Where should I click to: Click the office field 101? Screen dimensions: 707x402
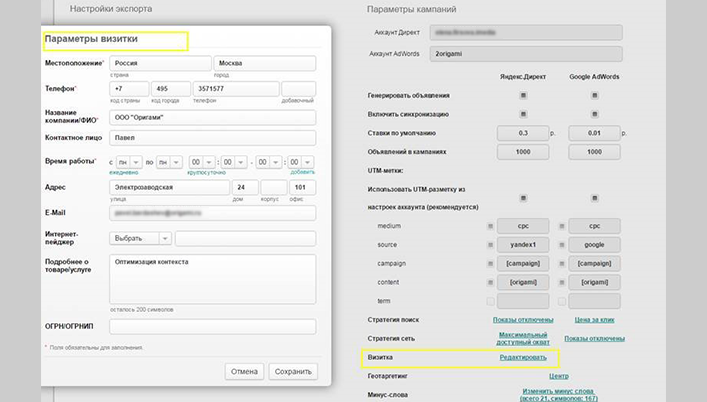point(303,187)
